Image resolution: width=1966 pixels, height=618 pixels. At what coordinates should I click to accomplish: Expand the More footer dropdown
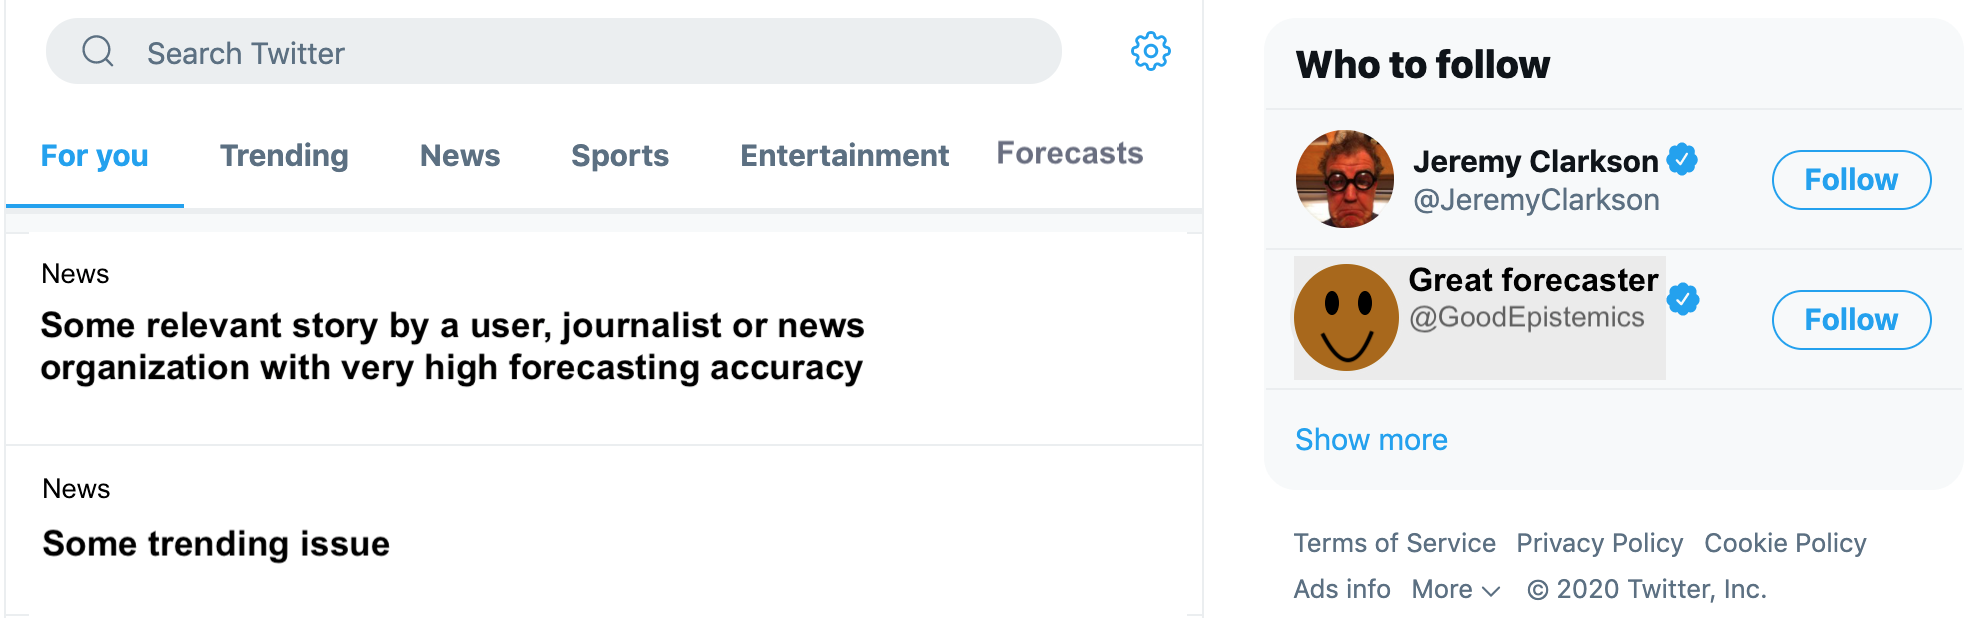coord(1456,589)
